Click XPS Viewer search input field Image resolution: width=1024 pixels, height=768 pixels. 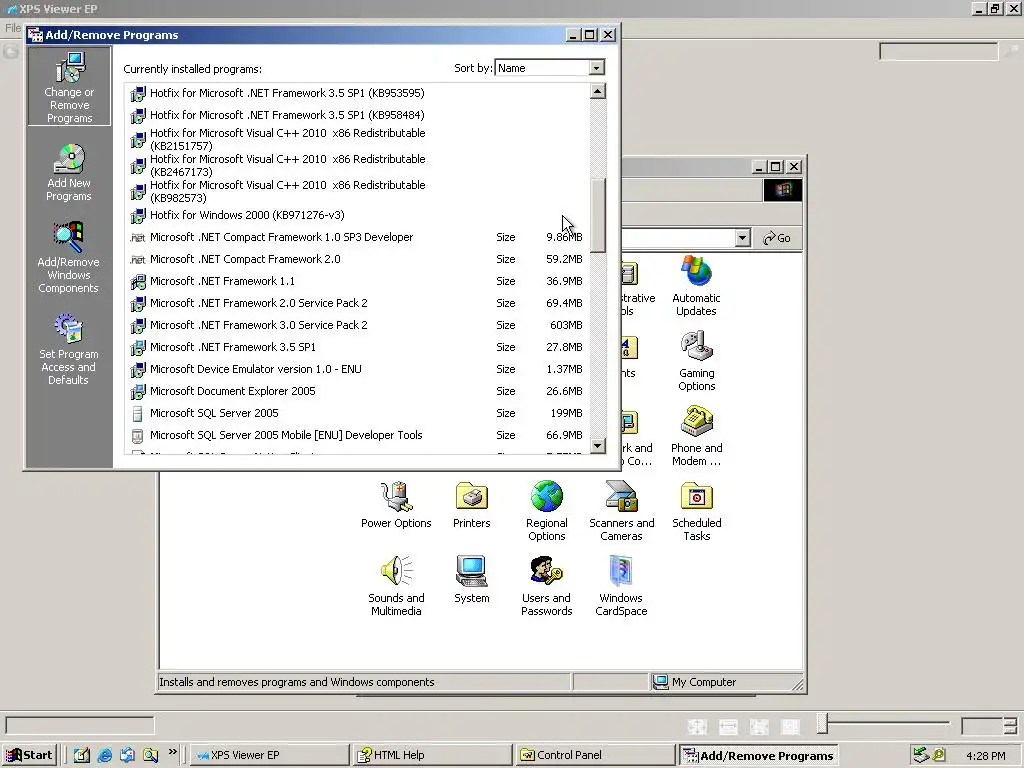[938, 51]
